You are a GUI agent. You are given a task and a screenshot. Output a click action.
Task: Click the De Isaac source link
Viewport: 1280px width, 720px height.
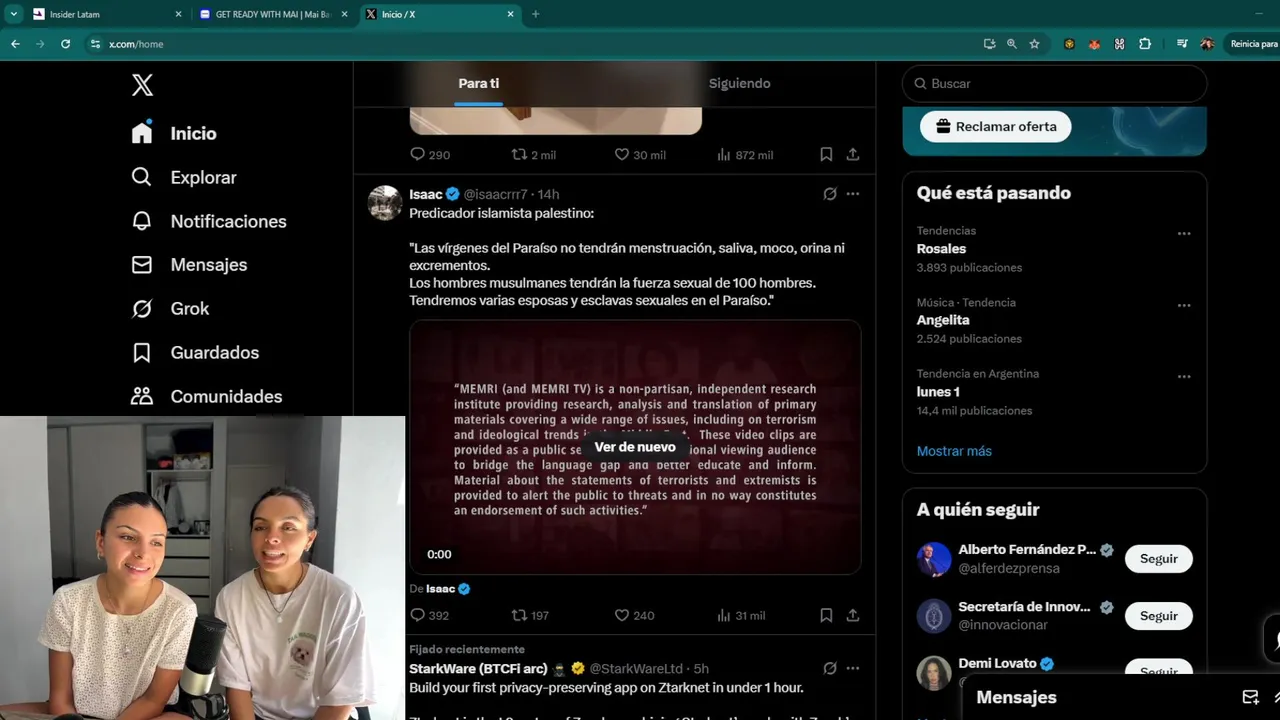440,589
